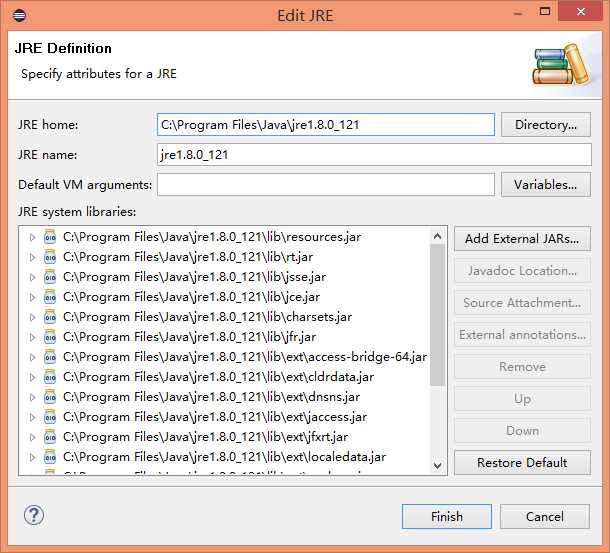
Task: Click the library list scroll up arrow
Action: pyautogui.click(x=437, y=236)
